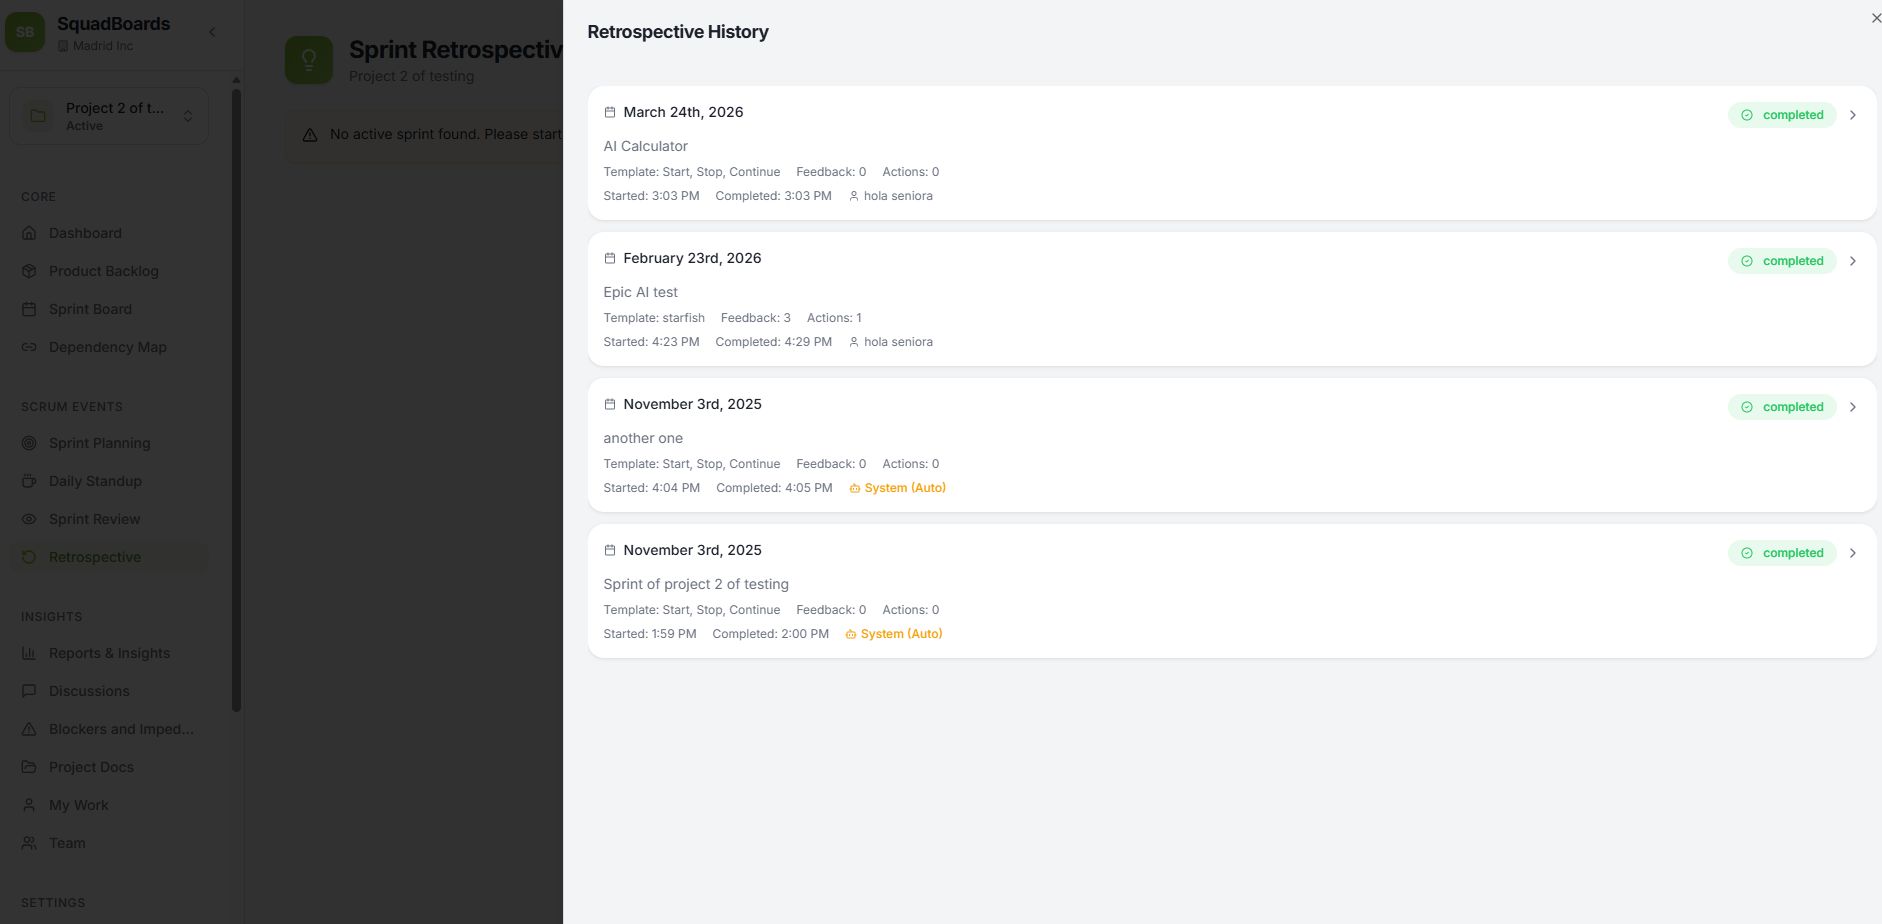Click the Reports & Insights chart icon

click(31, 653)
